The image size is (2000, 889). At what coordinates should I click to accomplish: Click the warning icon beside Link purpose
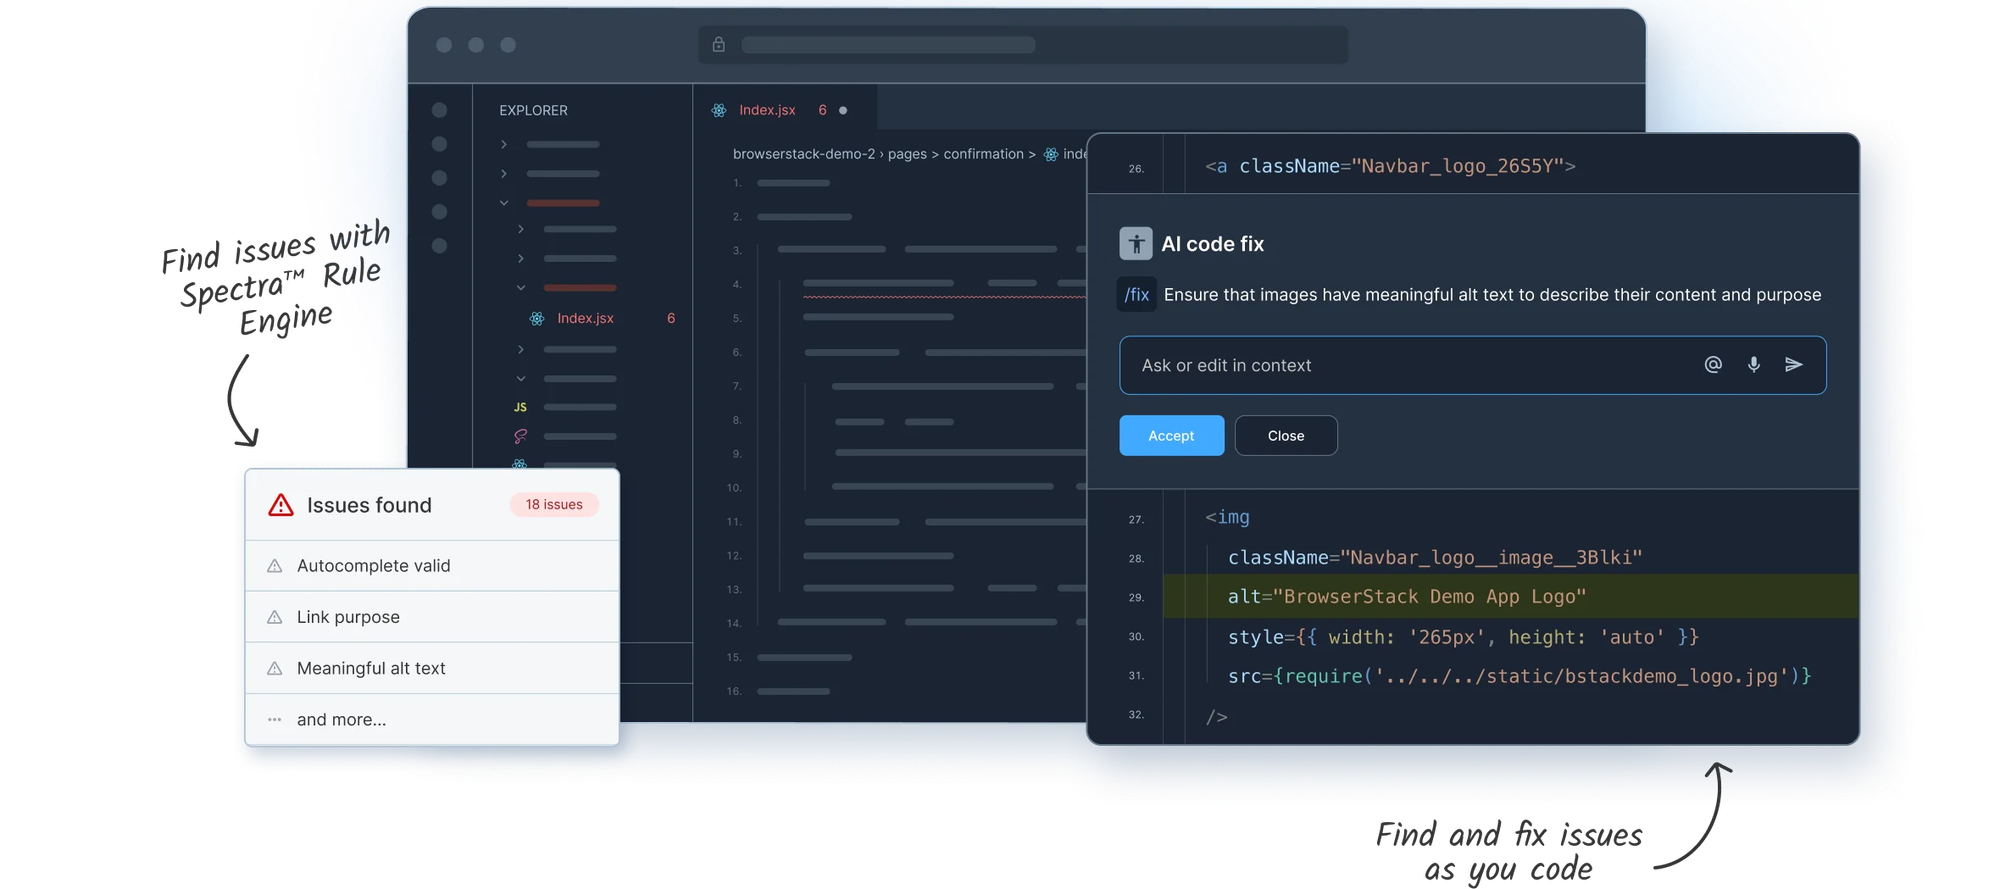(274, 617)
